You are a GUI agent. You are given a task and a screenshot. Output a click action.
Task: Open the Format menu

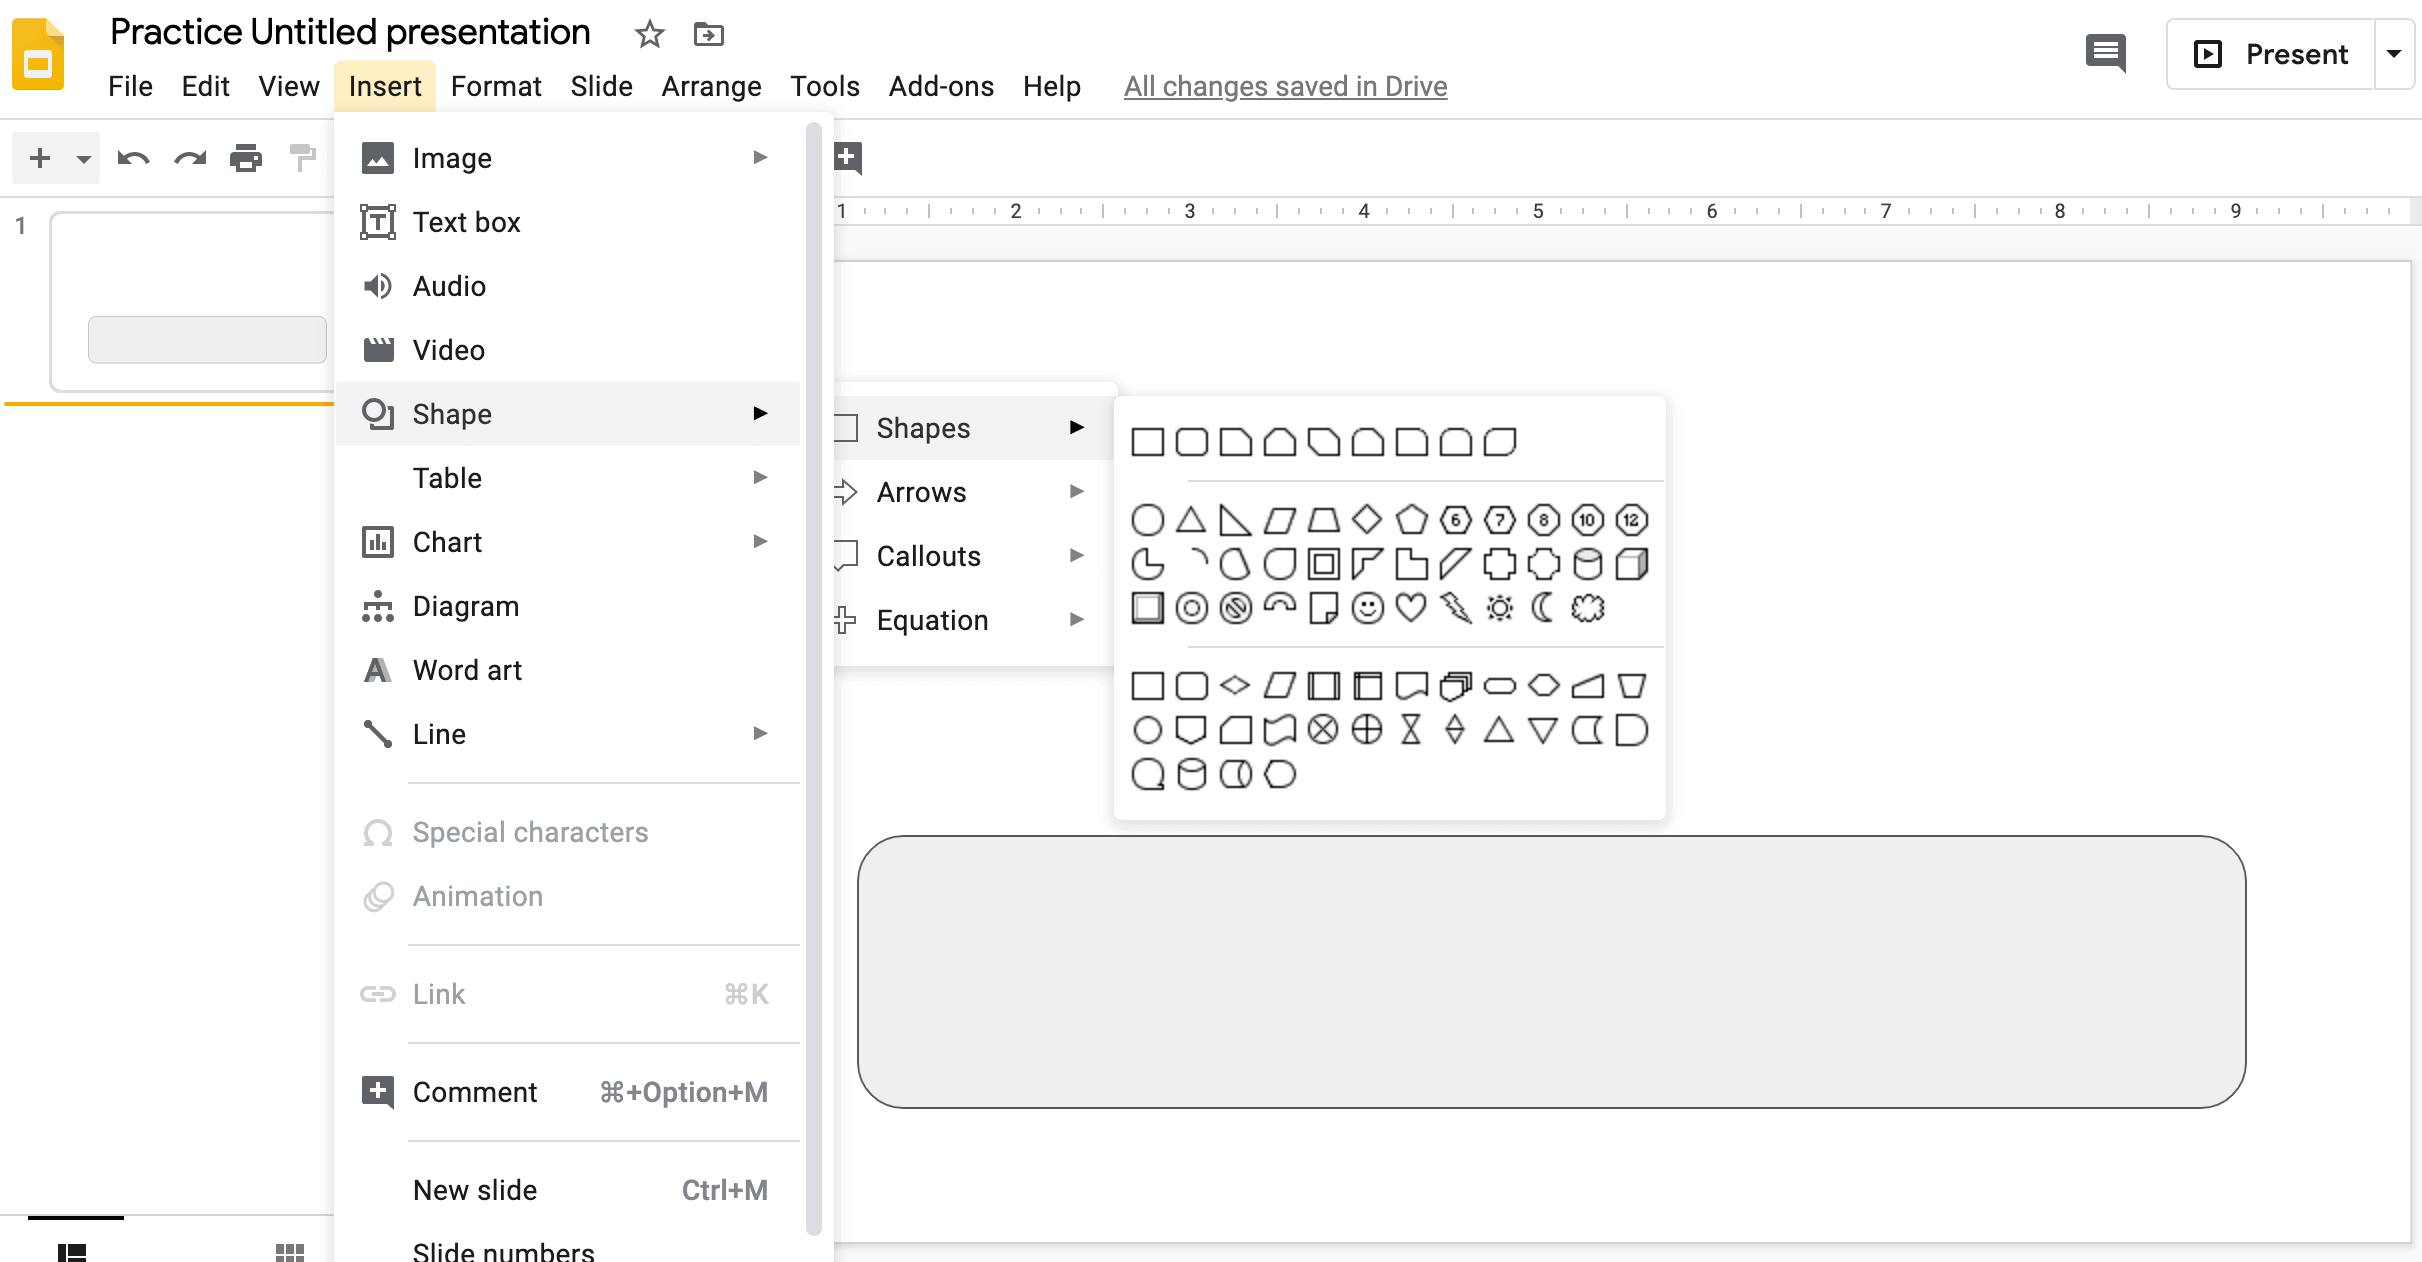(496, 86)
